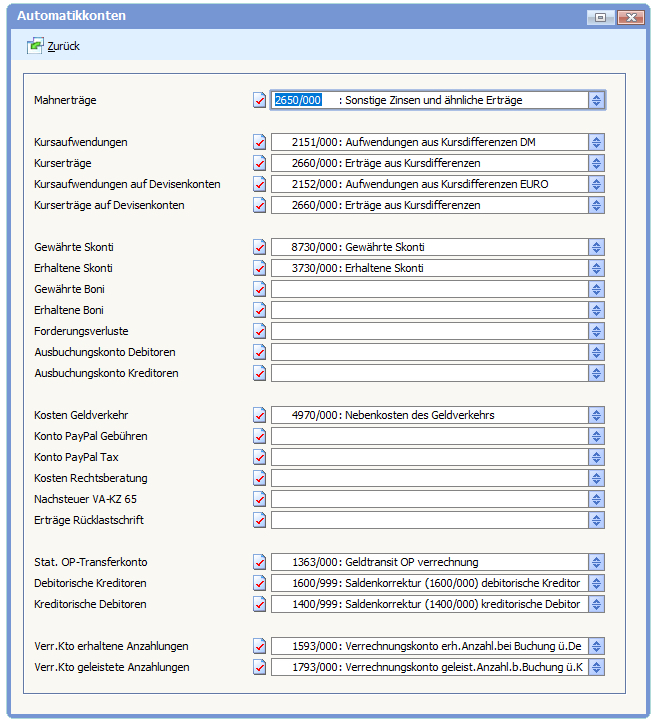Click the edit icon next to Konto PayPal Tax
Screen dimensions: 652x722
[x=260, y=457]
